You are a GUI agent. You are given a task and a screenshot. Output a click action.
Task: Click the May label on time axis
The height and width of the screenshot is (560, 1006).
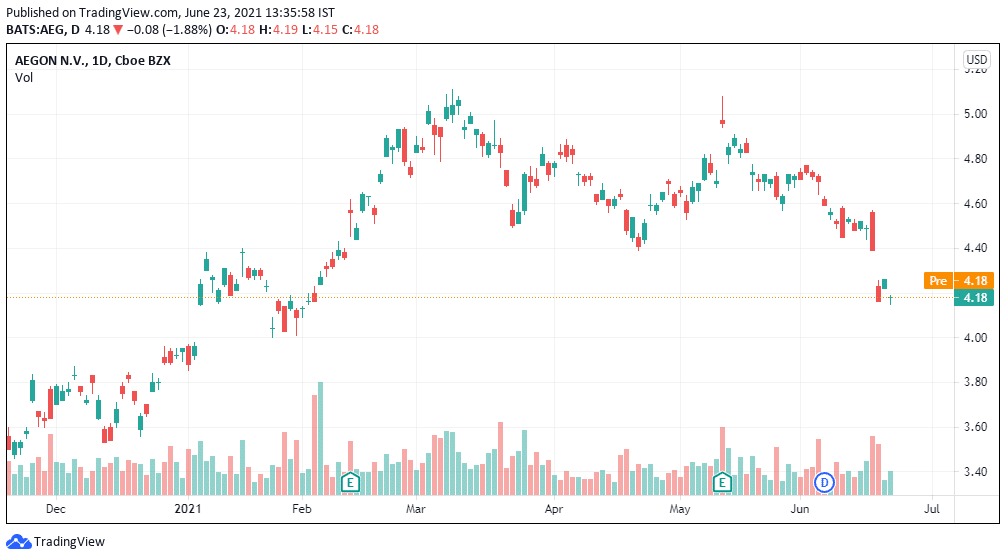coord(679,509)
